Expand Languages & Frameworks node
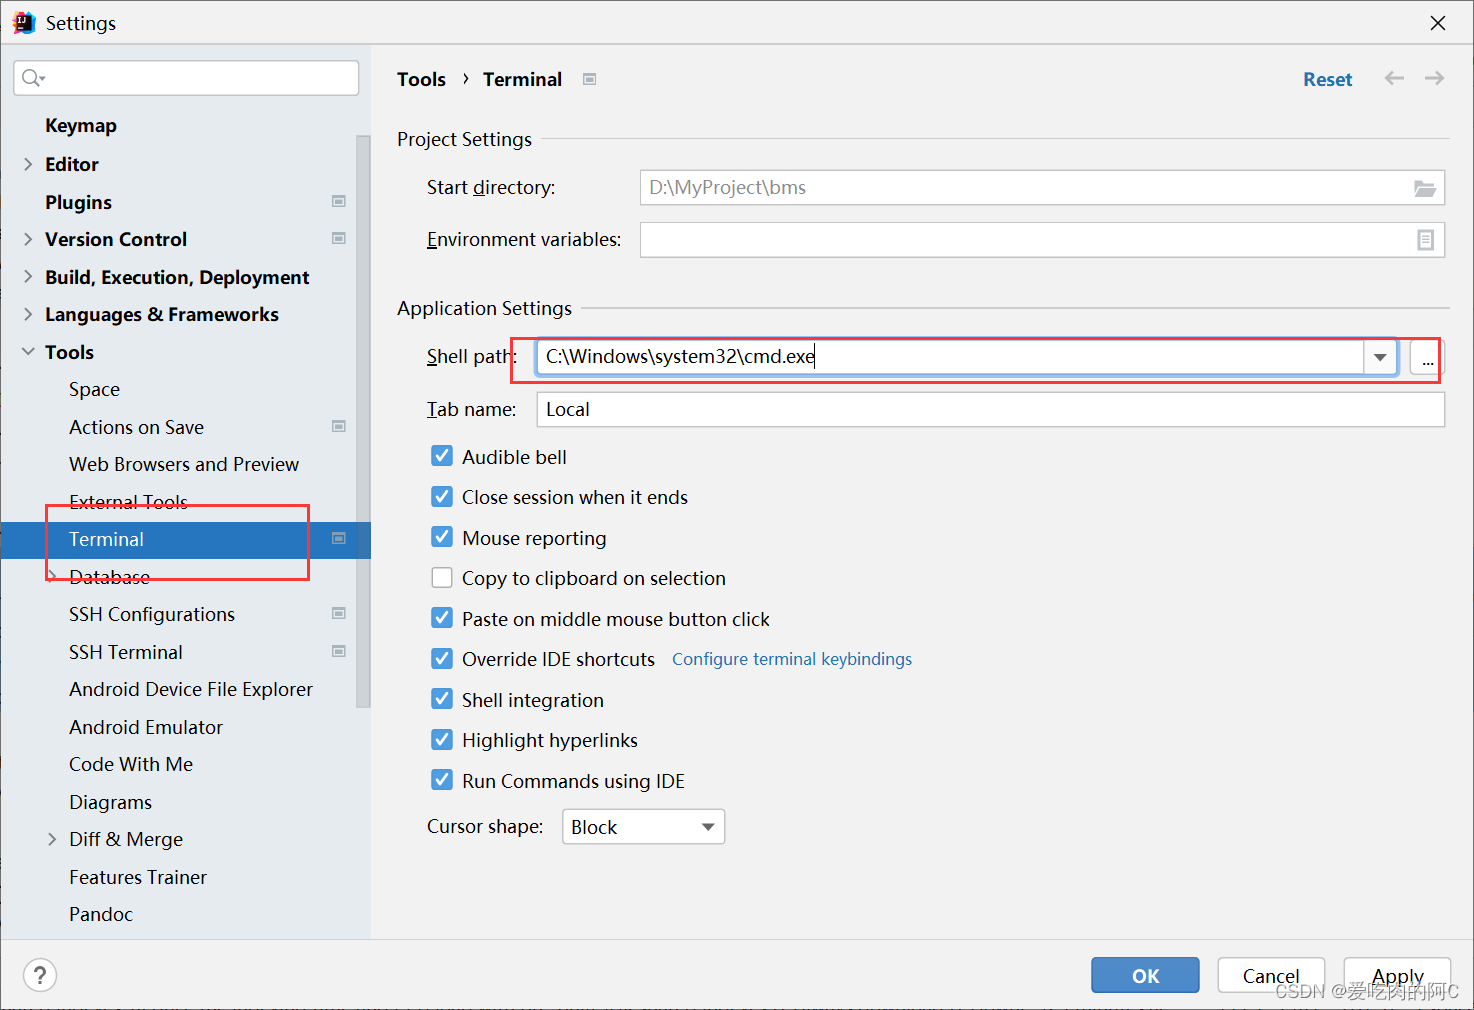1474x1010 pixels. click(28, 314)
